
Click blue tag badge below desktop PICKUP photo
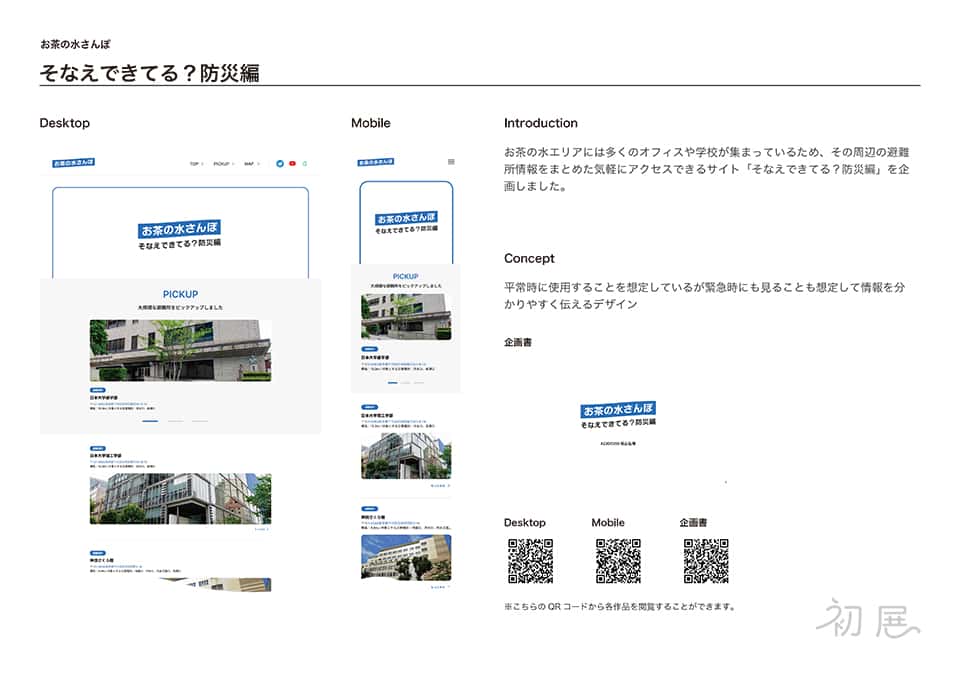click(x=97, y=390)
